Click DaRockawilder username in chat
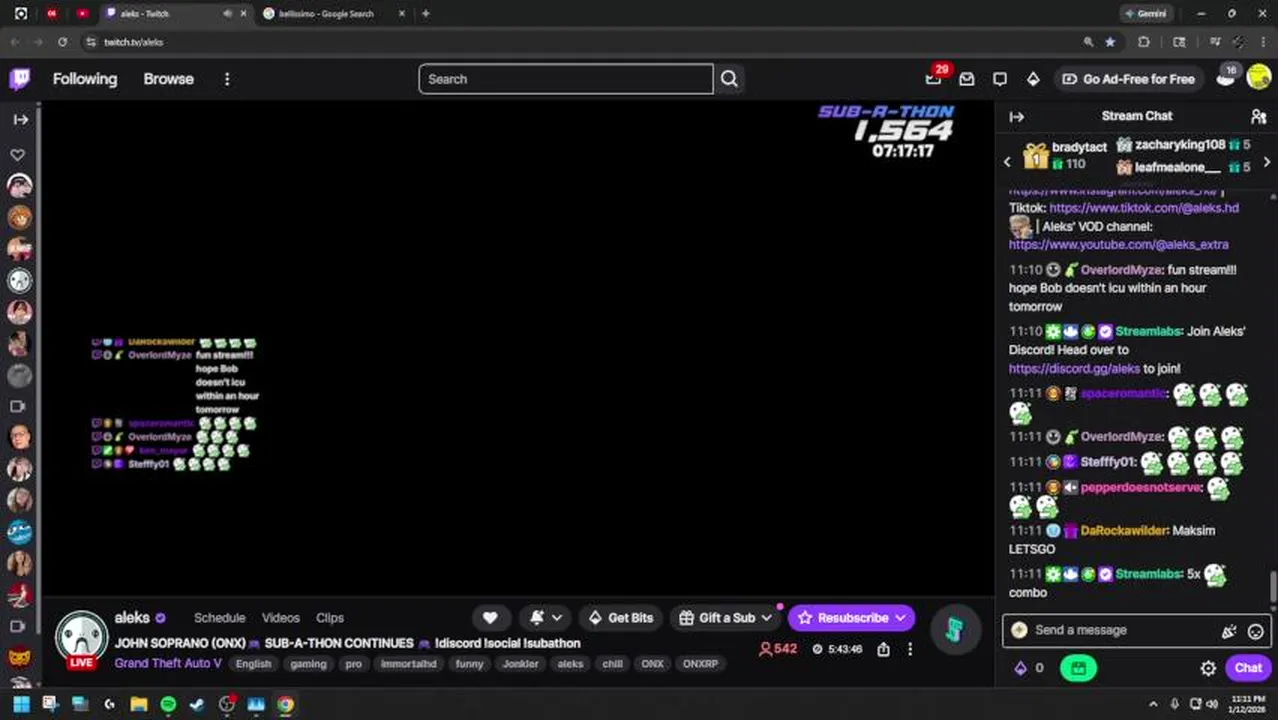 (1124, 531)
